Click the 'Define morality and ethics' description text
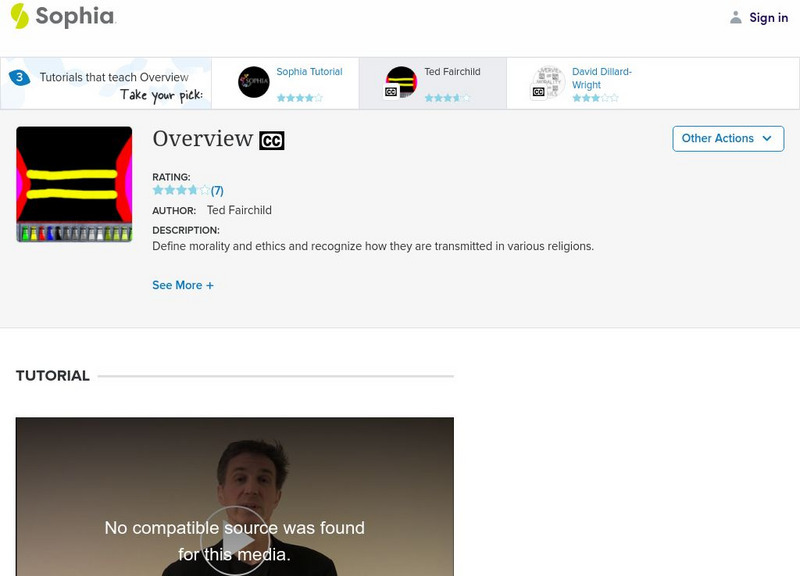 [373, 246]
